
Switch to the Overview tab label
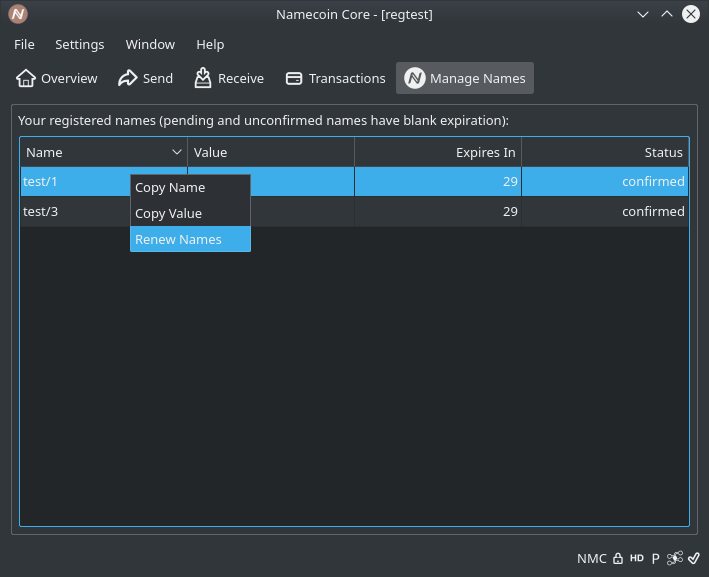coord(69,79)
